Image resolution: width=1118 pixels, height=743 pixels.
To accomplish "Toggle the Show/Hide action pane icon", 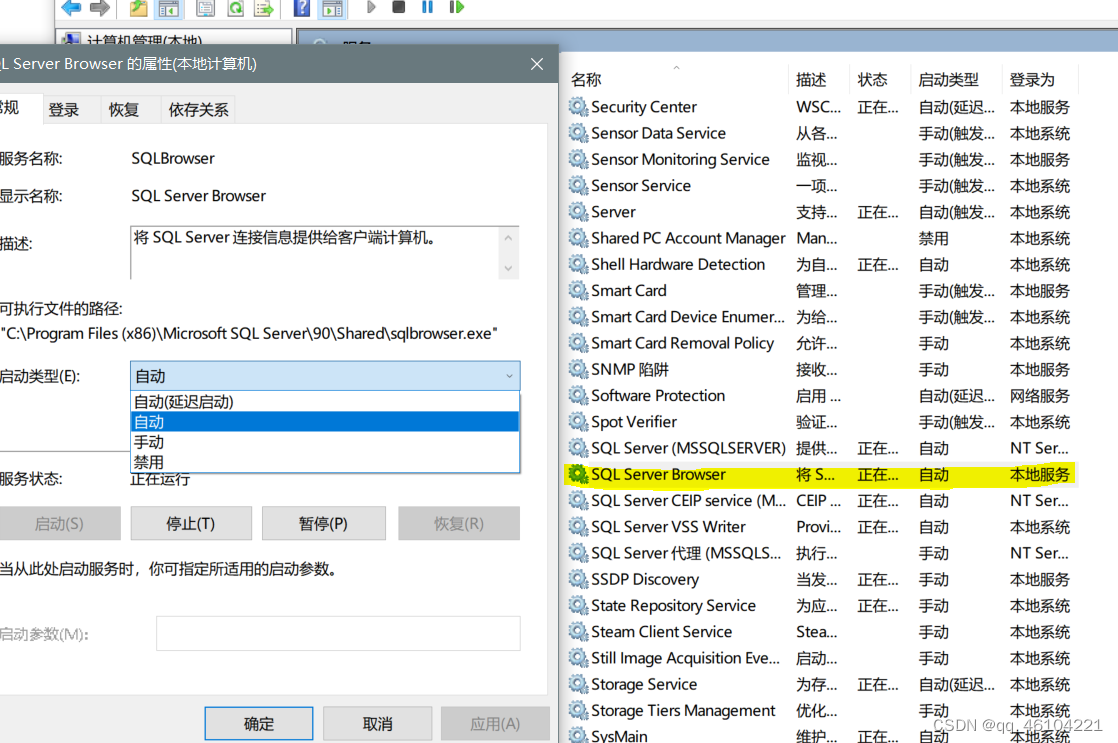I will click(332, 7).
